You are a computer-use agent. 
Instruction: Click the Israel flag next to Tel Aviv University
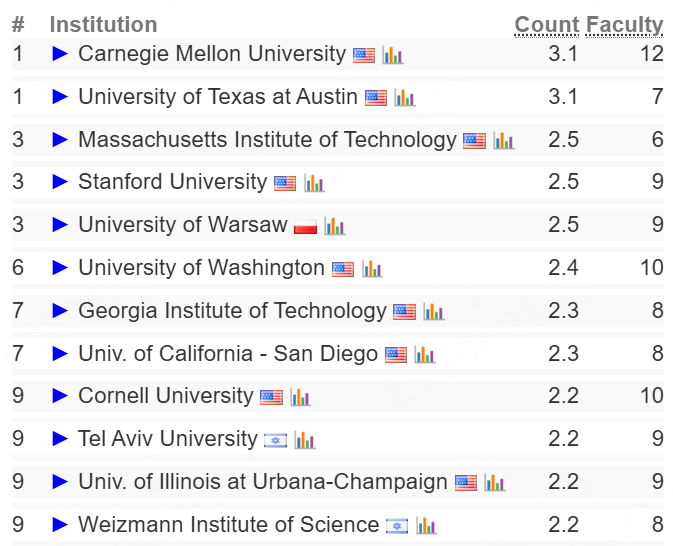click(275, 440)
